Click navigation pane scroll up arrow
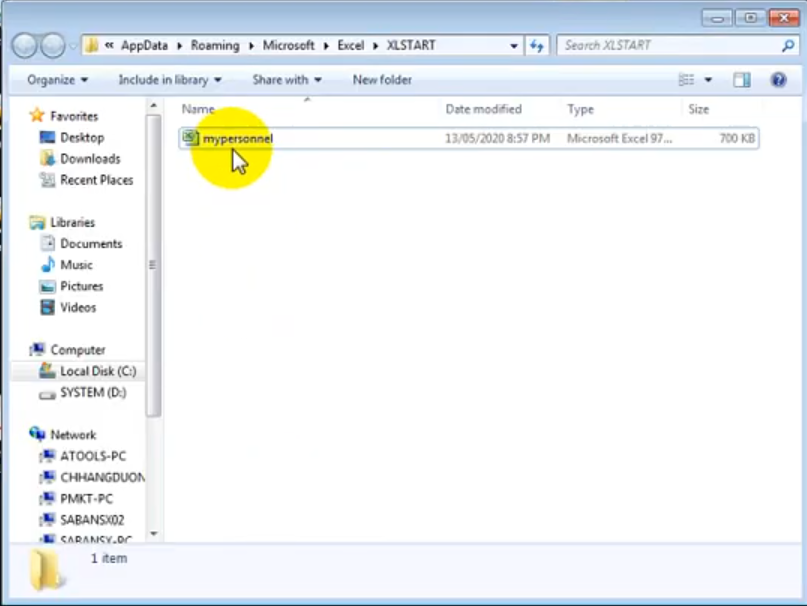 point(153,106)
